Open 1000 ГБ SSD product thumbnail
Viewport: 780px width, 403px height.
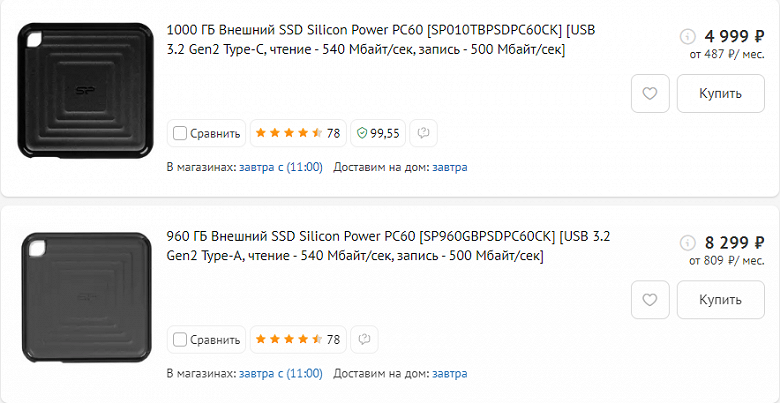pyautogui.click(x=83, y=91)
